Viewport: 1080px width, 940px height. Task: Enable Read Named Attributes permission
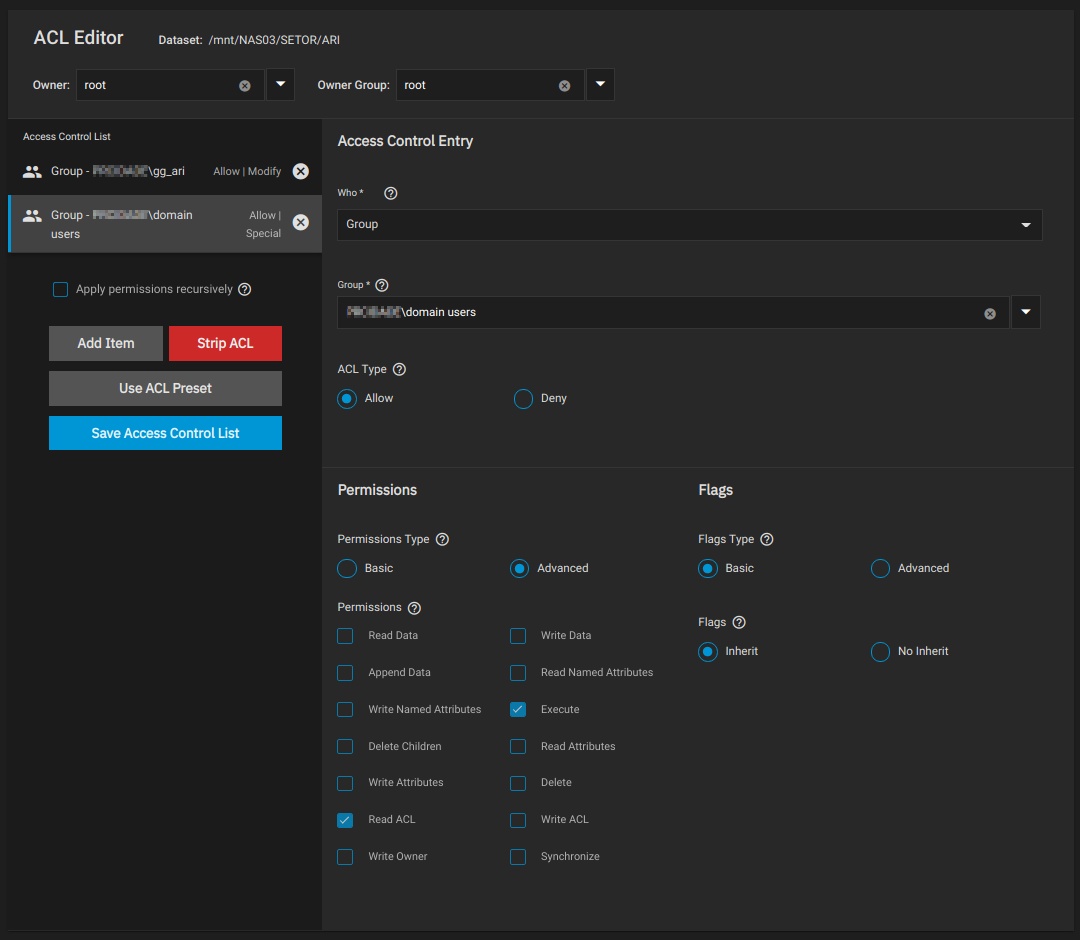[x=518, y=673]
